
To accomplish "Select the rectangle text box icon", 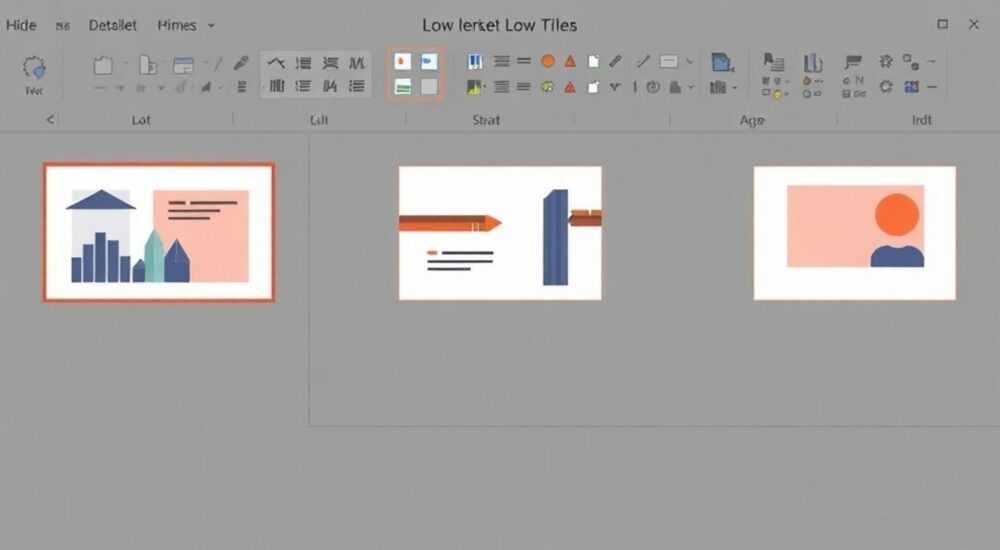I will 668,62.
